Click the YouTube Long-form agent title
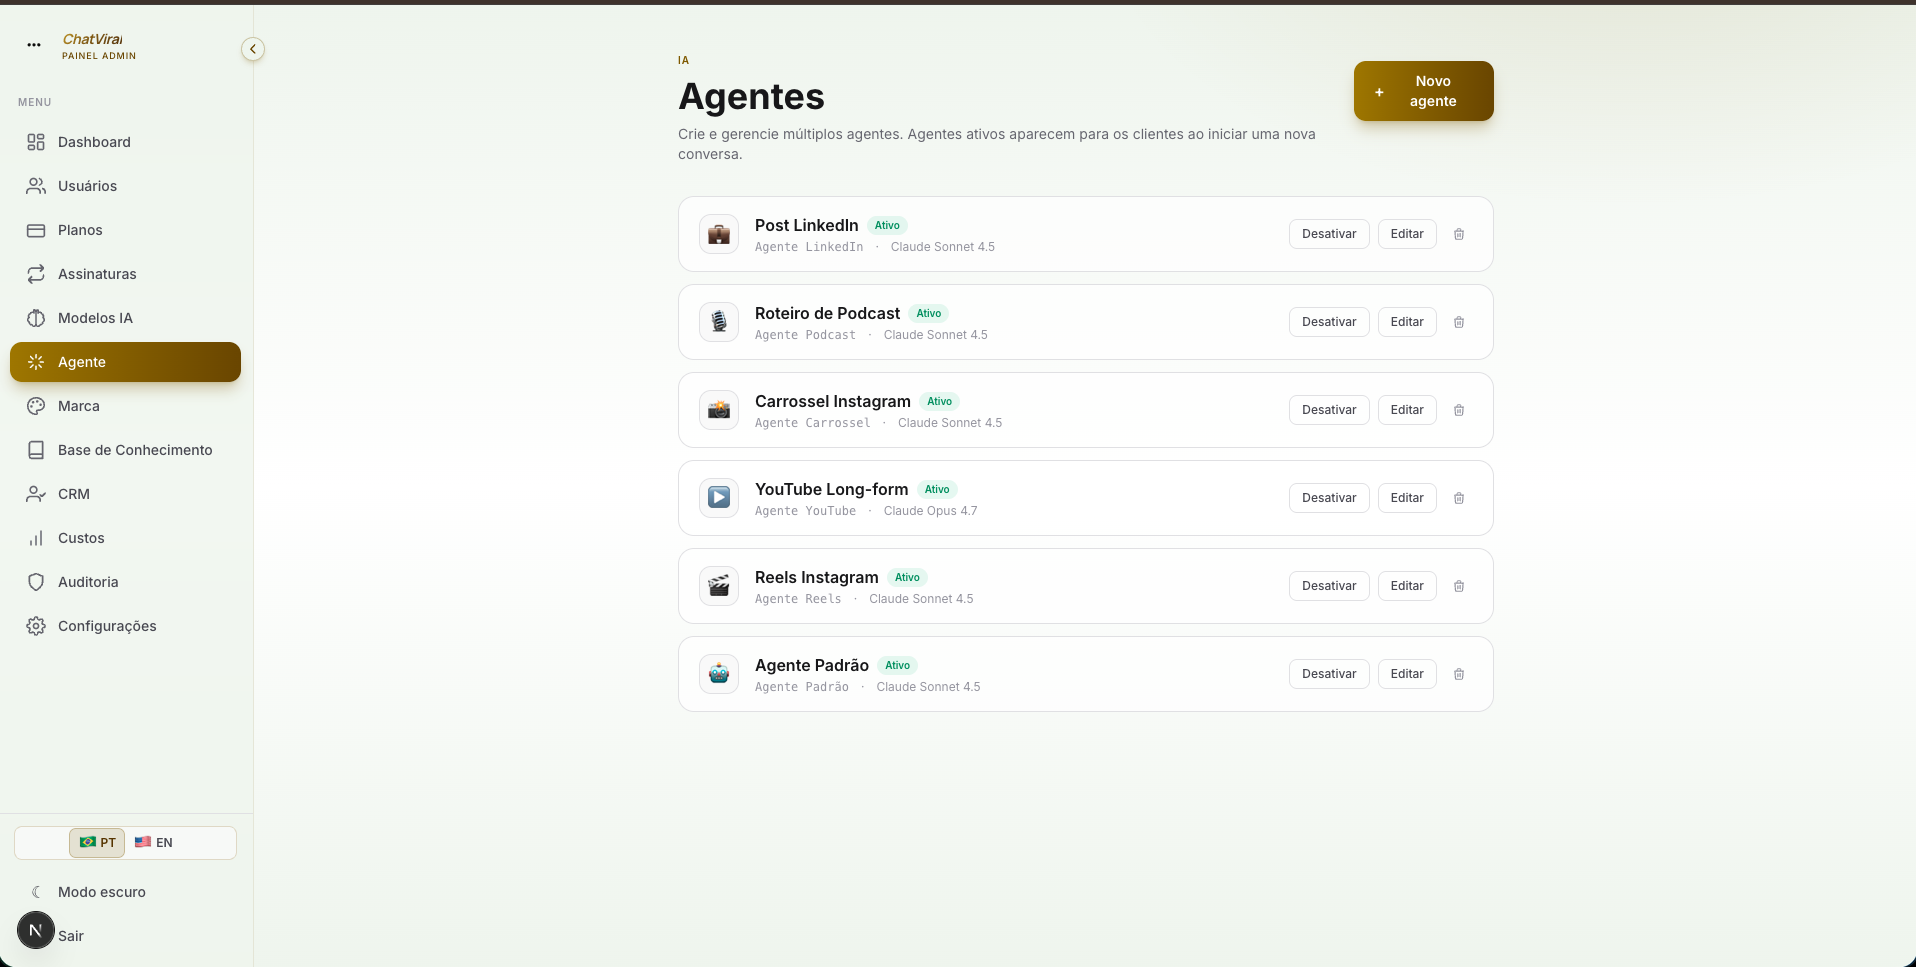 832,489
